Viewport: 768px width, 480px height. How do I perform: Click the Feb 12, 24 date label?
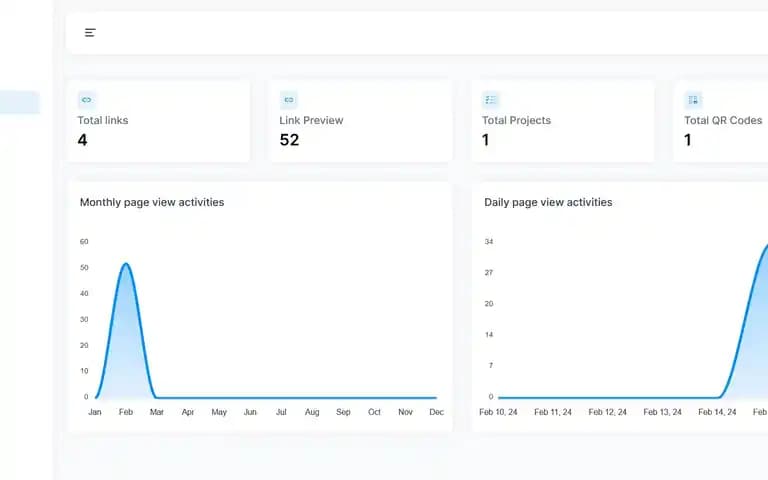(x=608, y=412)
